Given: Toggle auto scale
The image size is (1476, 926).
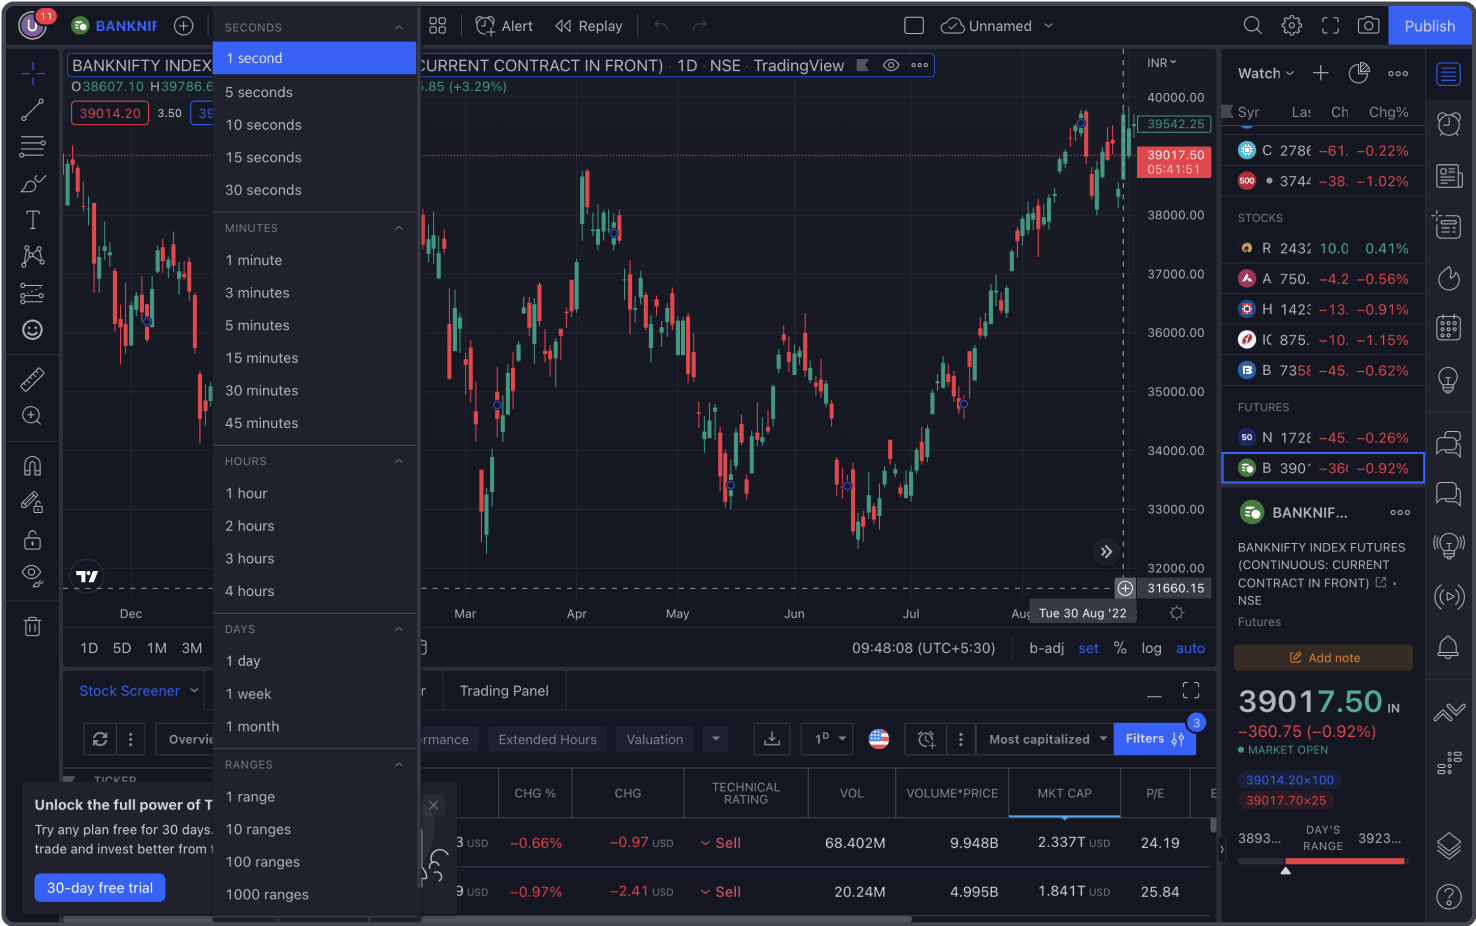Looking at the screenshot, I should pos(1190,648).
